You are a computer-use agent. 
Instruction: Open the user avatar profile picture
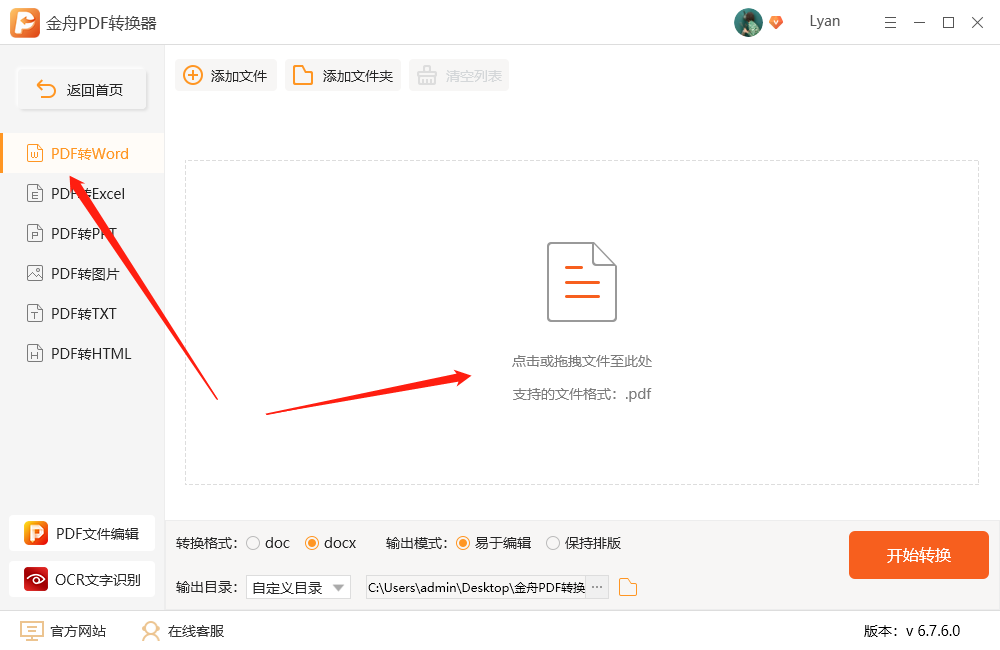748,23
